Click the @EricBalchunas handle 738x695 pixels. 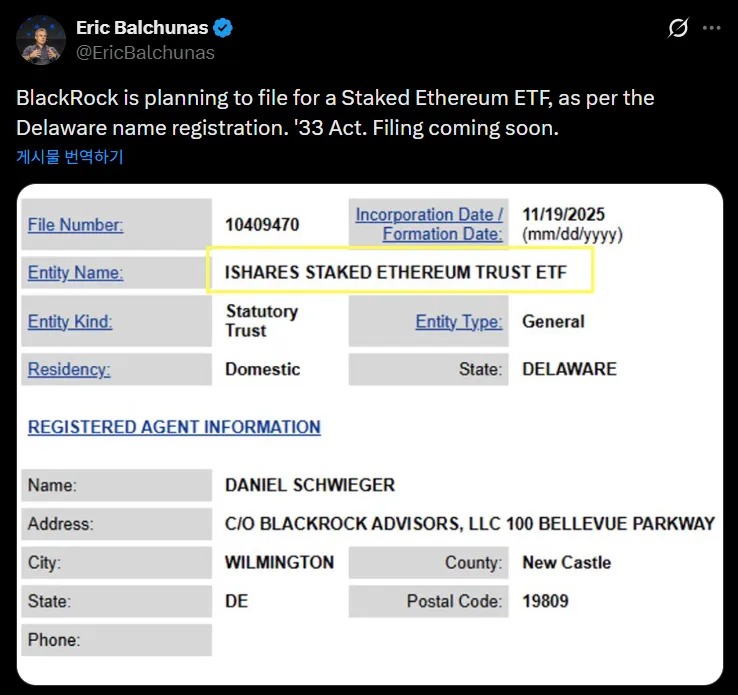pos(145,52)
